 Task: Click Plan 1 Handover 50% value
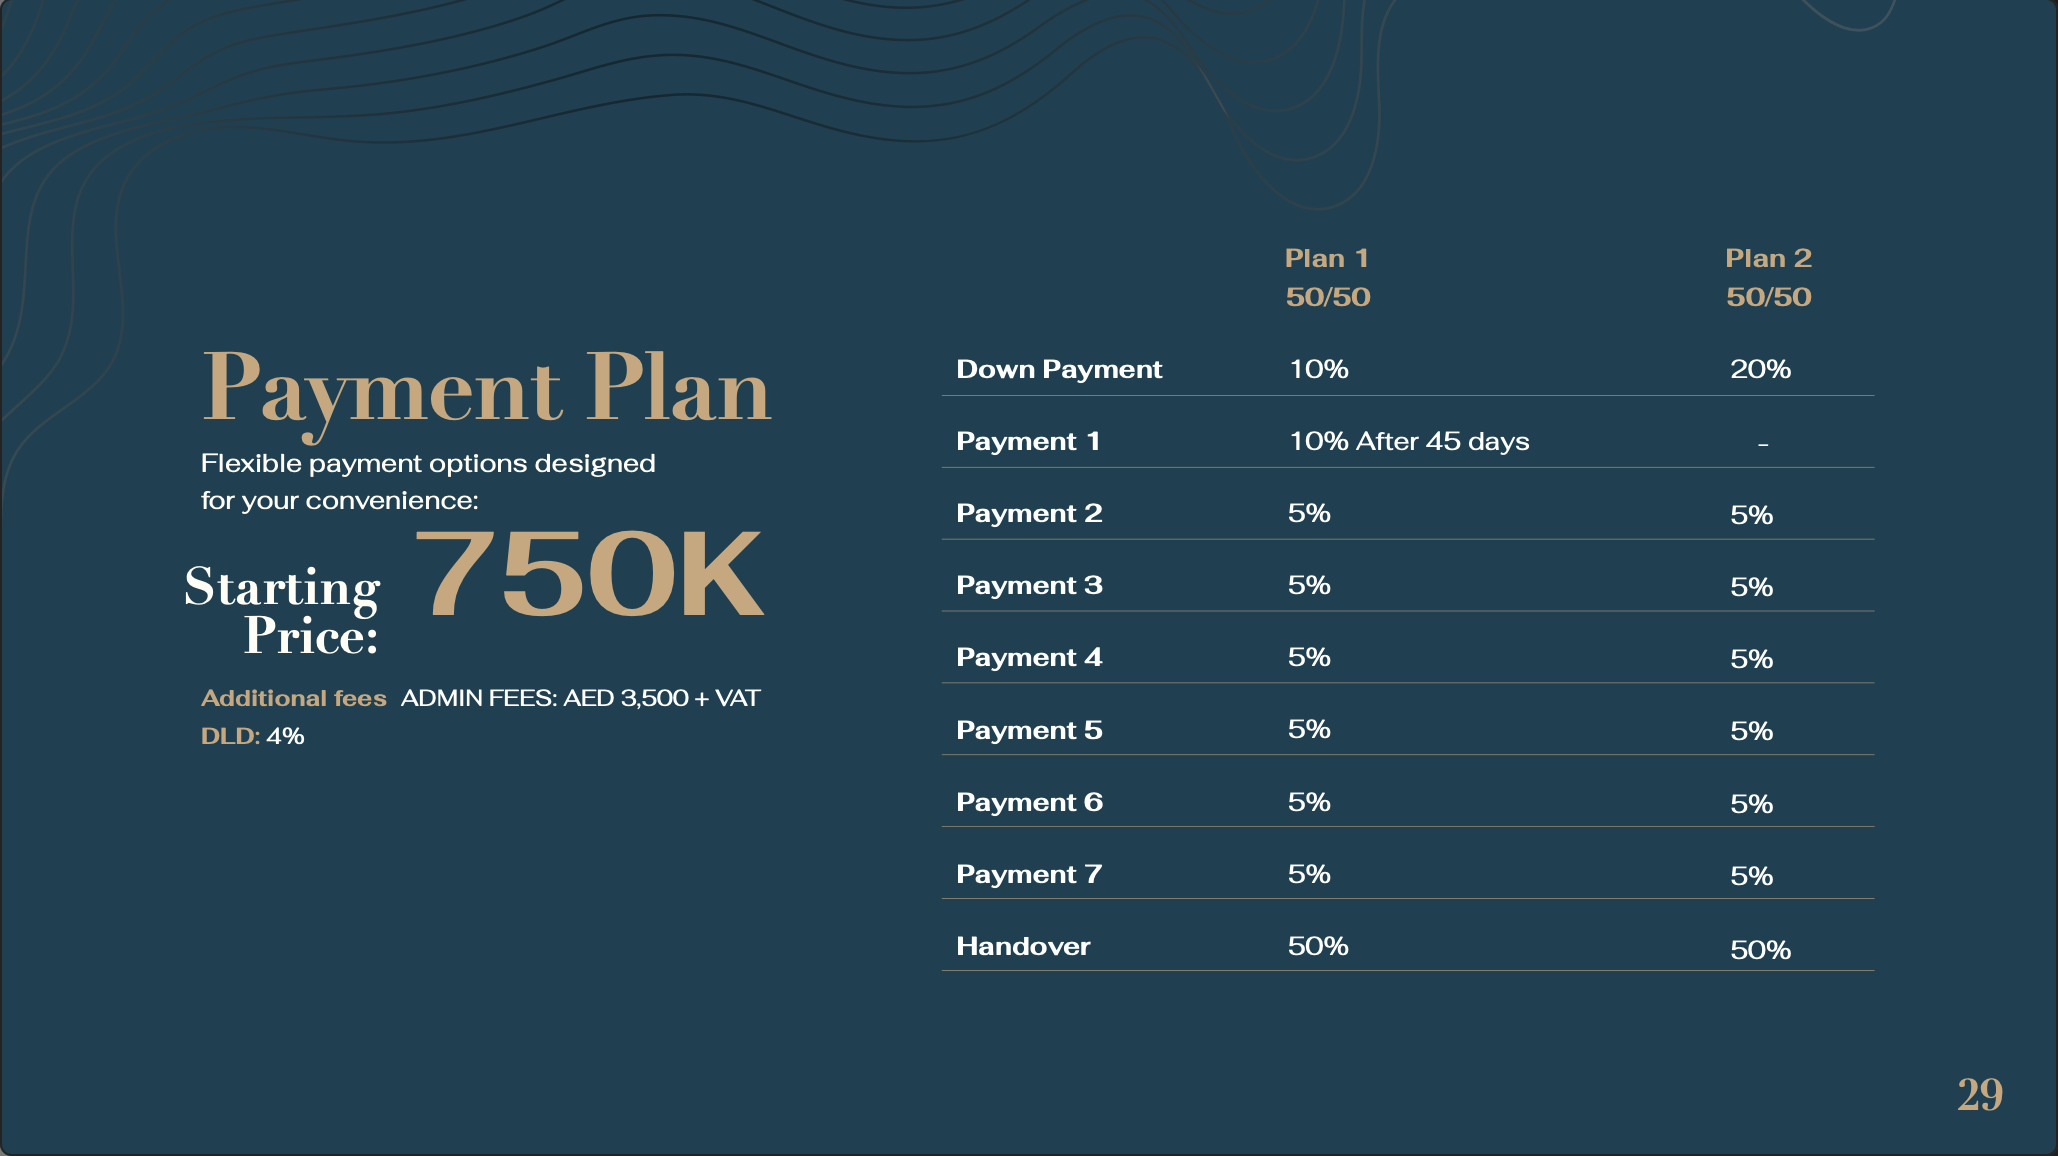point(1318,946)
